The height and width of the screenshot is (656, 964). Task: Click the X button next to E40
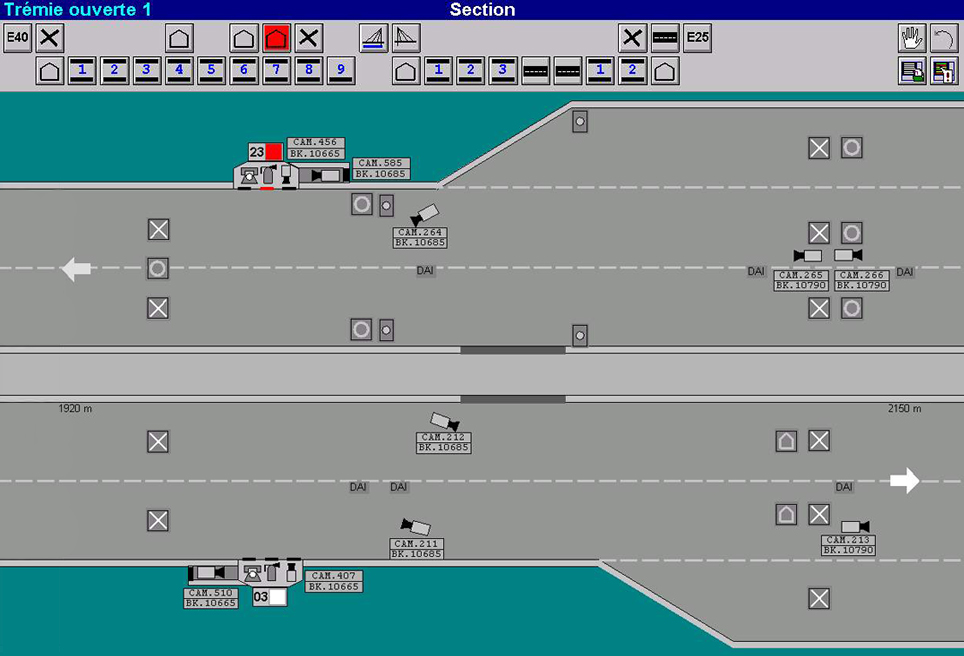(x=50, y=39)
